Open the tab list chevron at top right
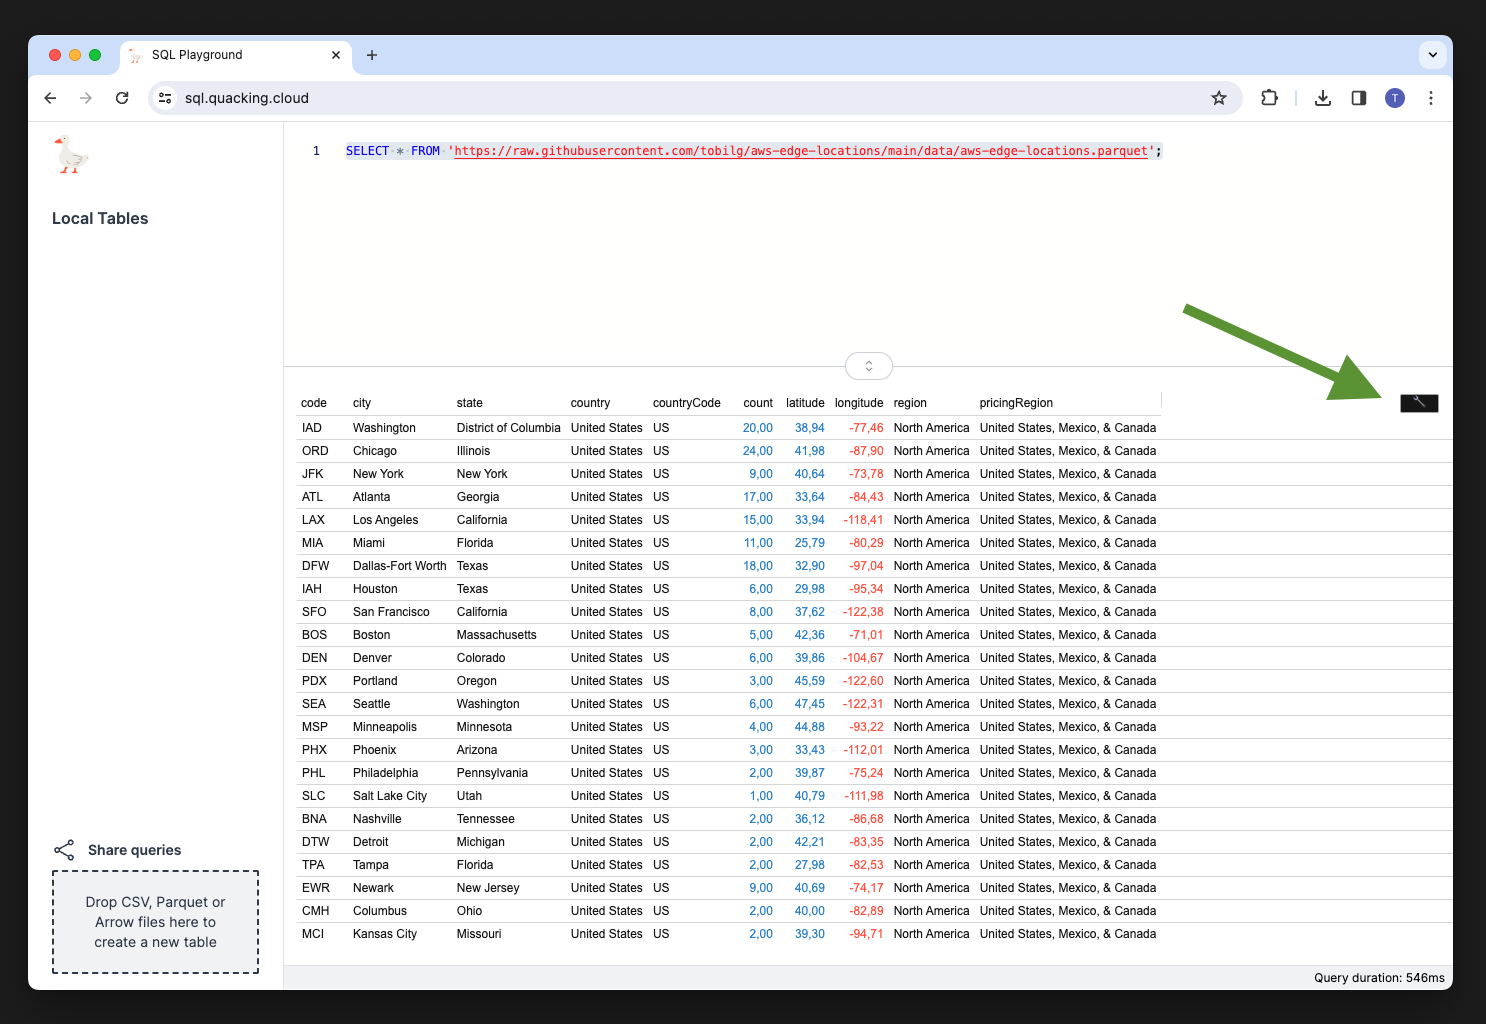 [x=1433, y=55]
